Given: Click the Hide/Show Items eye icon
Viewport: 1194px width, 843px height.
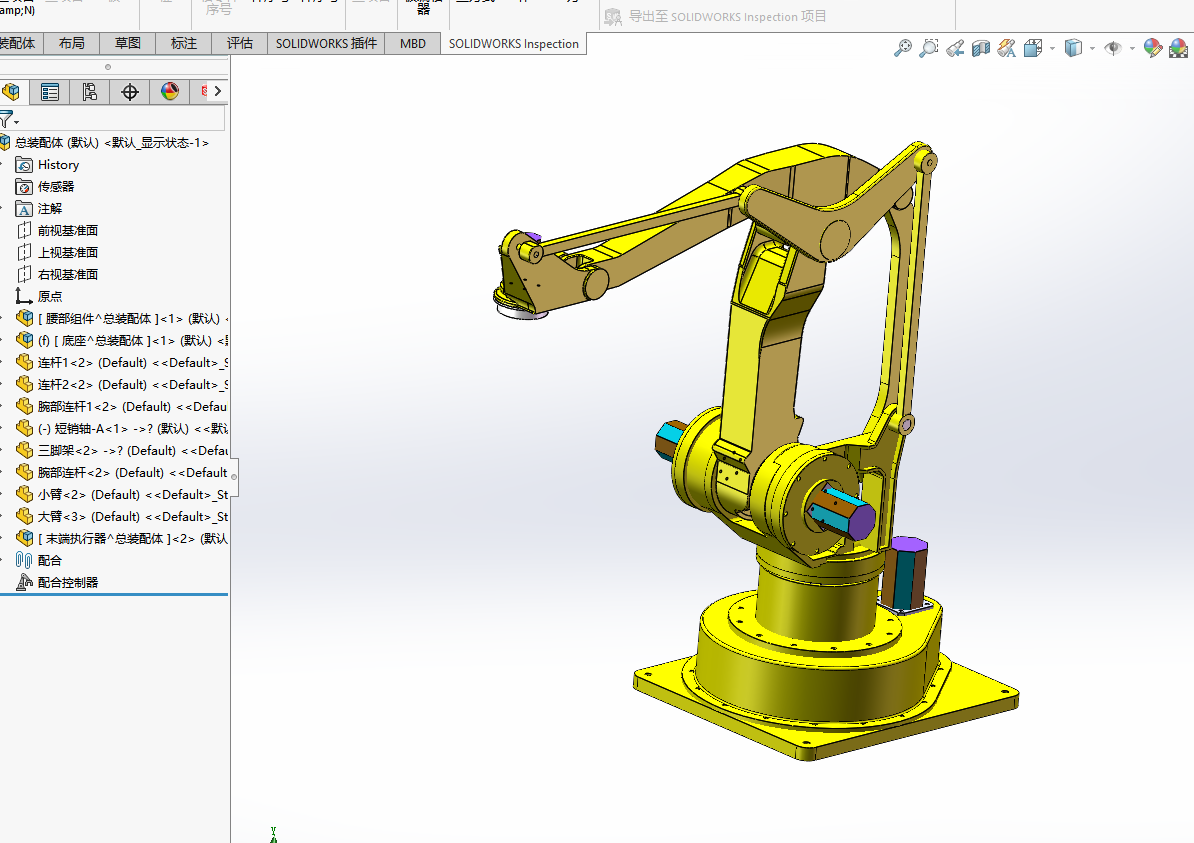Looking at the screenshot, I should pos(1113,49).
